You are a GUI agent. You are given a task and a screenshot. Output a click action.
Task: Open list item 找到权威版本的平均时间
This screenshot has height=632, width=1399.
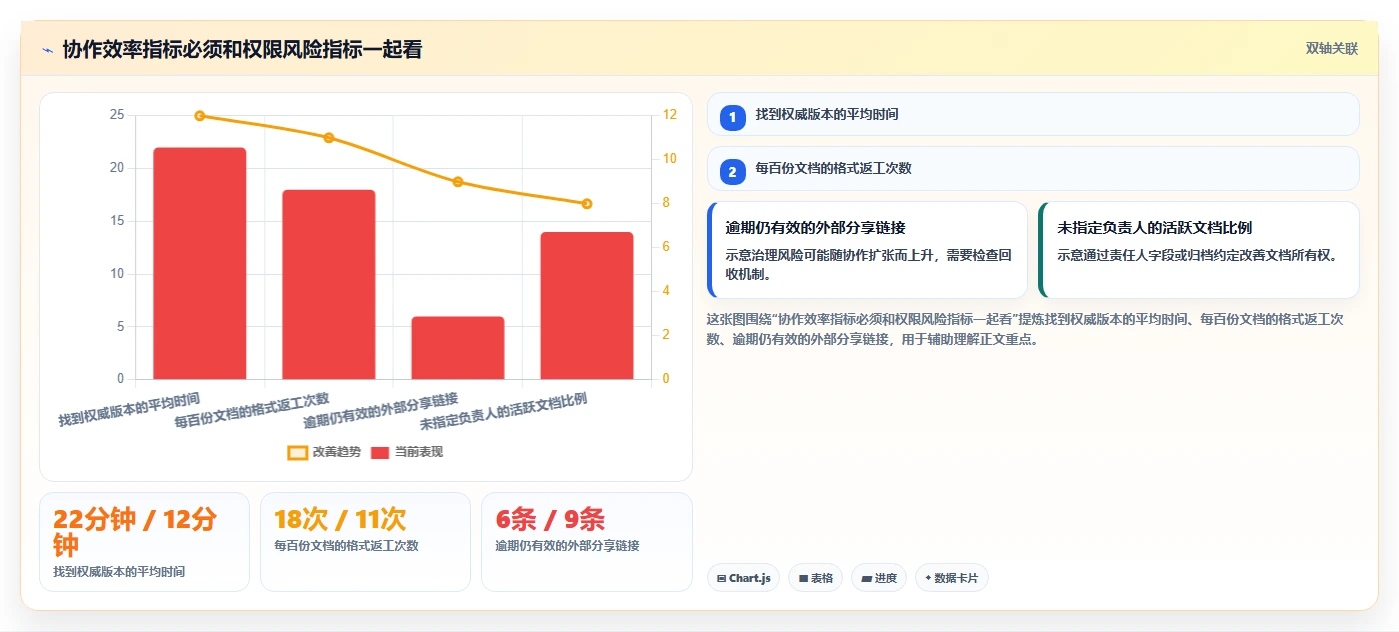(x=1033, y=114)
